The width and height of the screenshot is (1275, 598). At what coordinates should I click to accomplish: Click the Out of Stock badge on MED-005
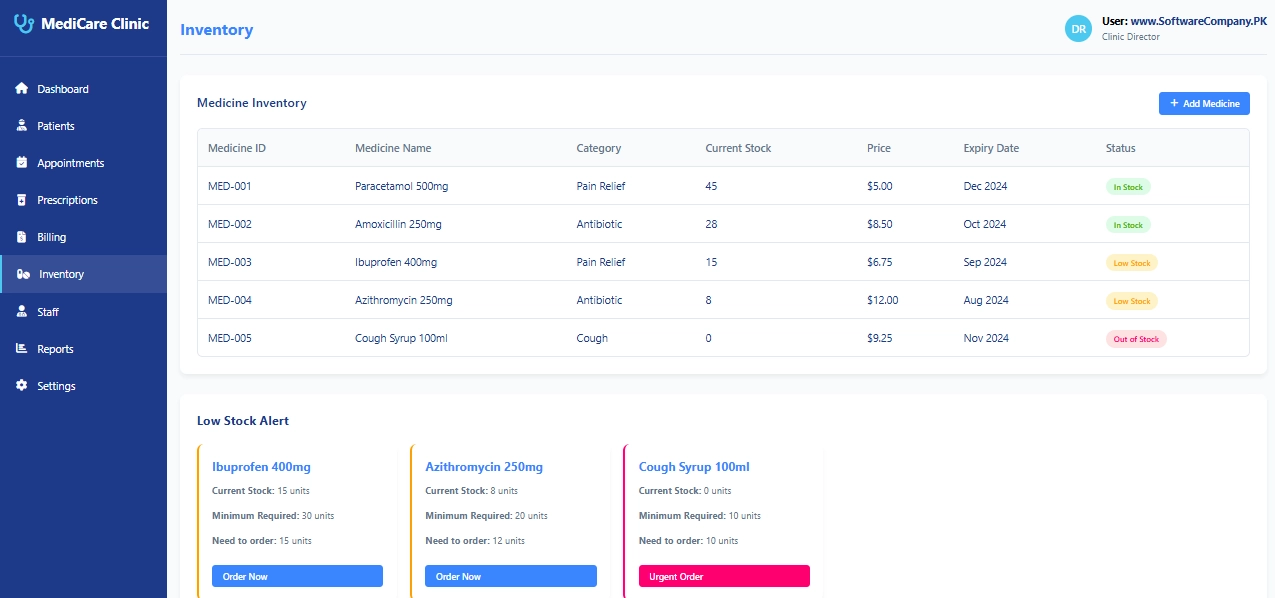tap(1136, 338)
